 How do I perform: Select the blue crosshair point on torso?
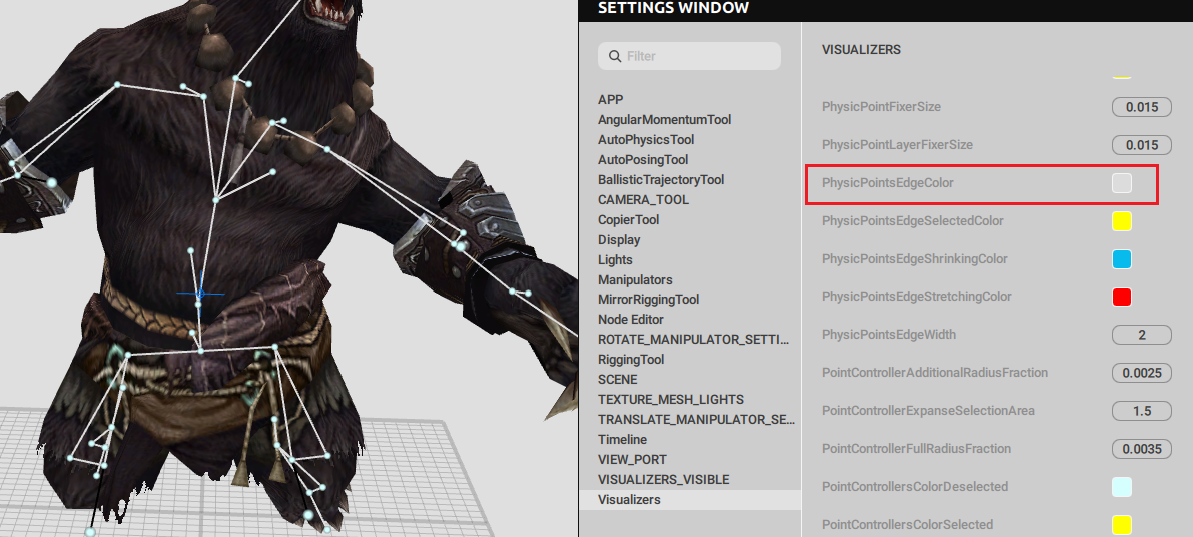[200, 294]
